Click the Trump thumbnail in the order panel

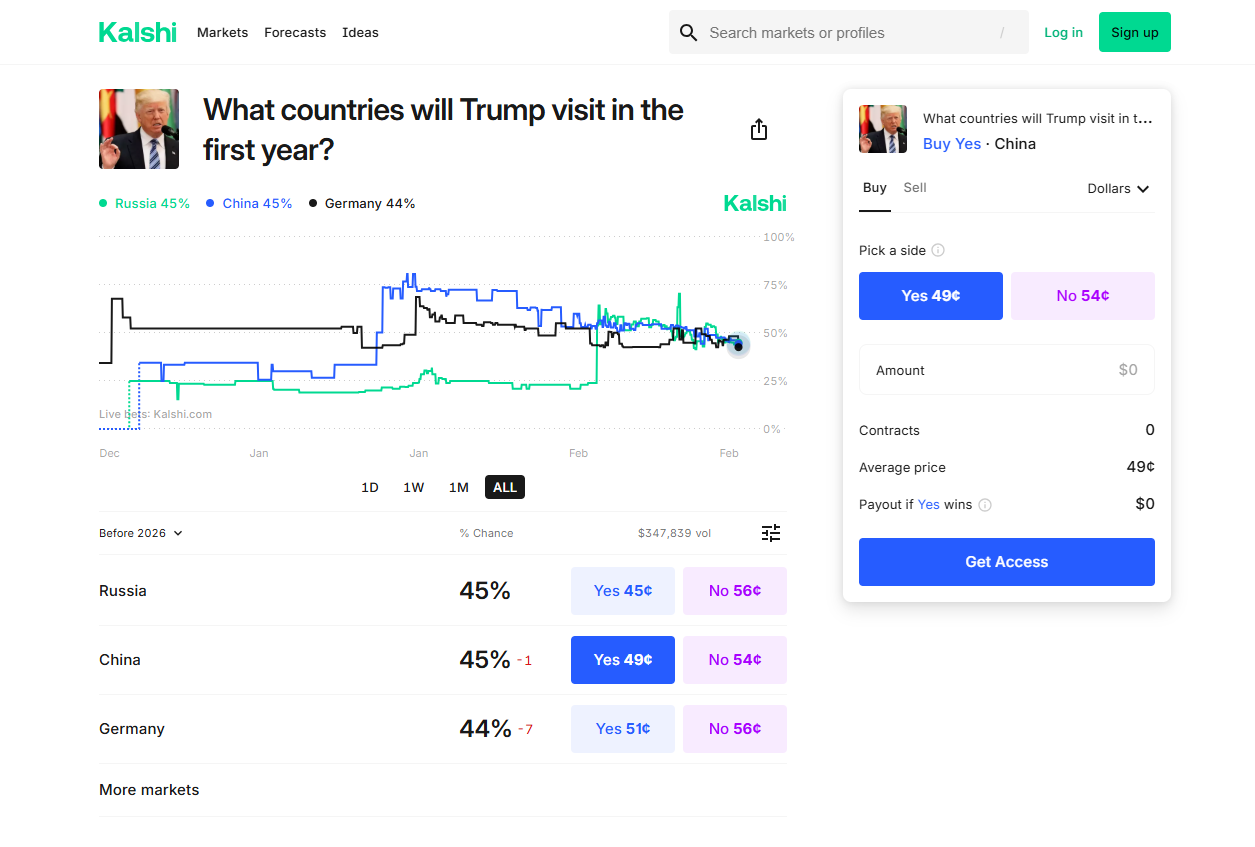883,129
